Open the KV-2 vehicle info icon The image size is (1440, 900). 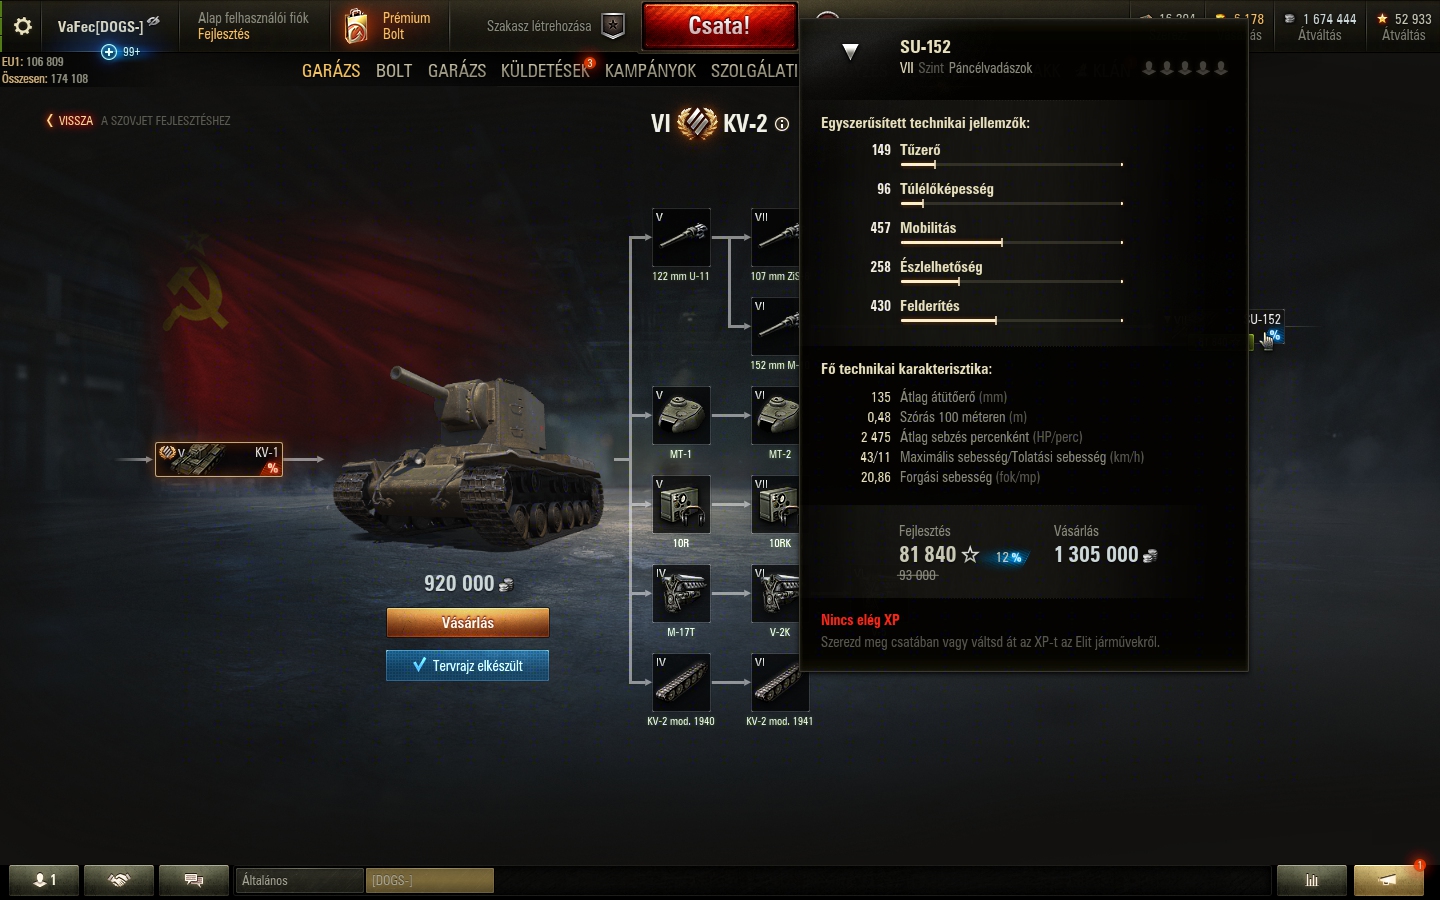(x=782, y=125)
